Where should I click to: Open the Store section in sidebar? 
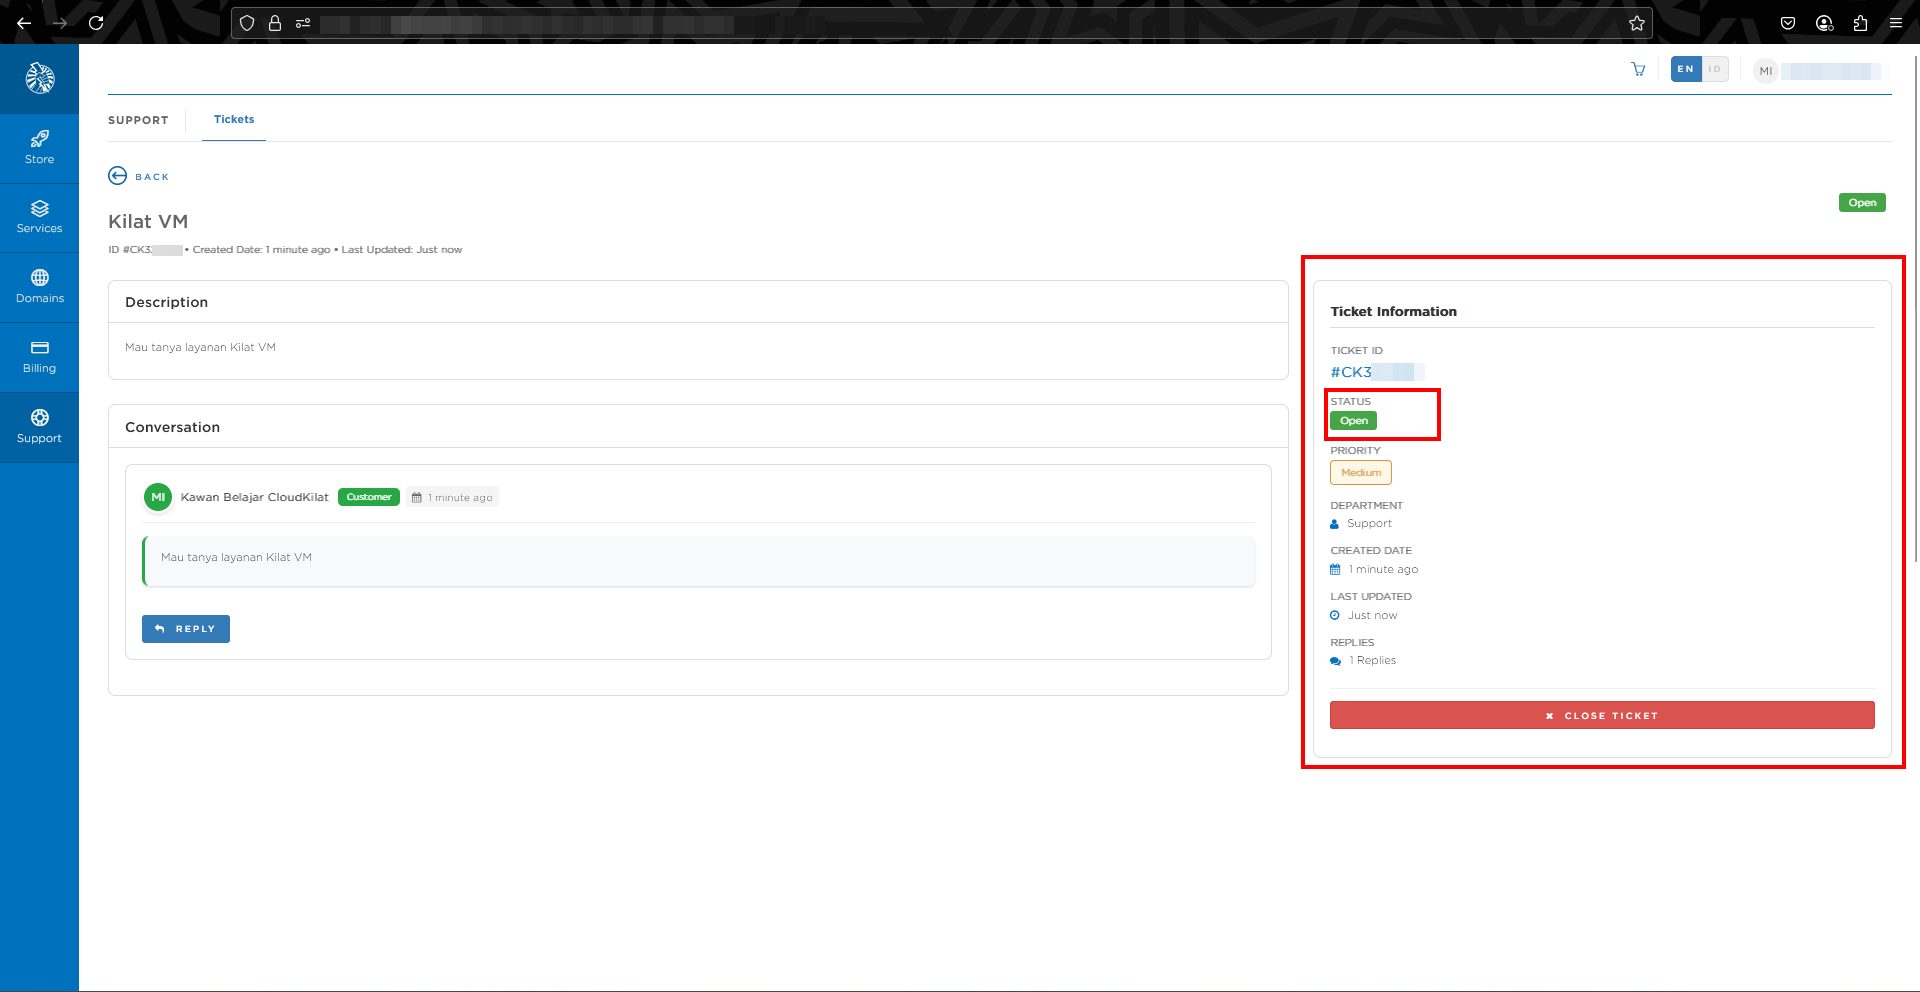[x=39, y=147]
